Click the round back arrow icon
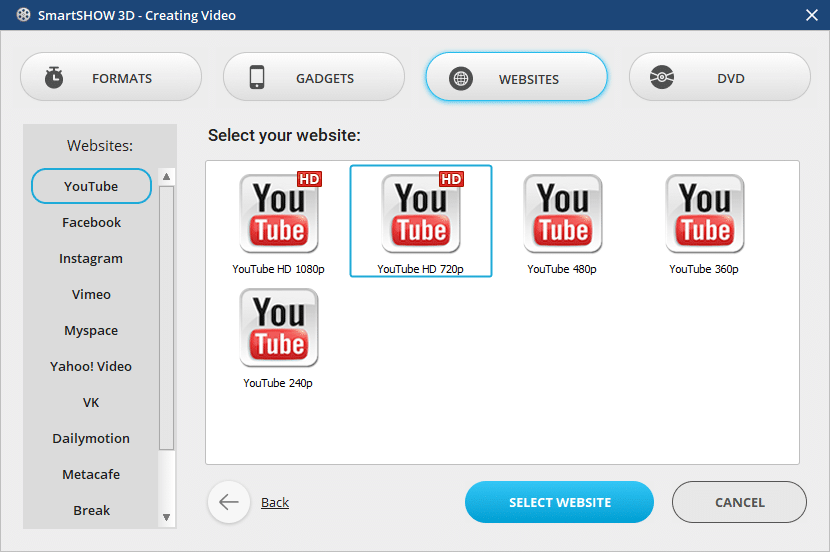Viewport: 830px width, 552px height. click(229, 502)
